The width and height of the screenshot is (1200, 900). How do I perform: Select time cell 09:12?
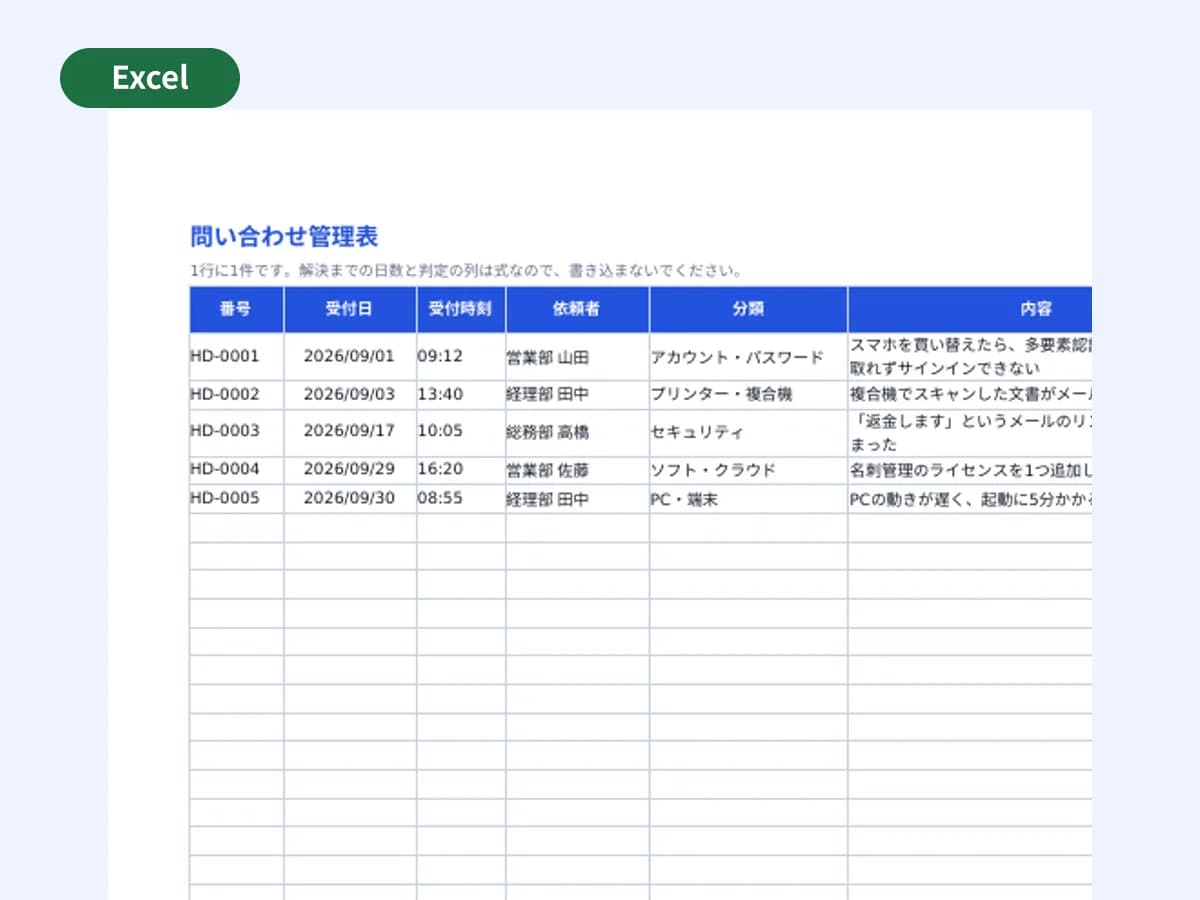pos(461,356)
